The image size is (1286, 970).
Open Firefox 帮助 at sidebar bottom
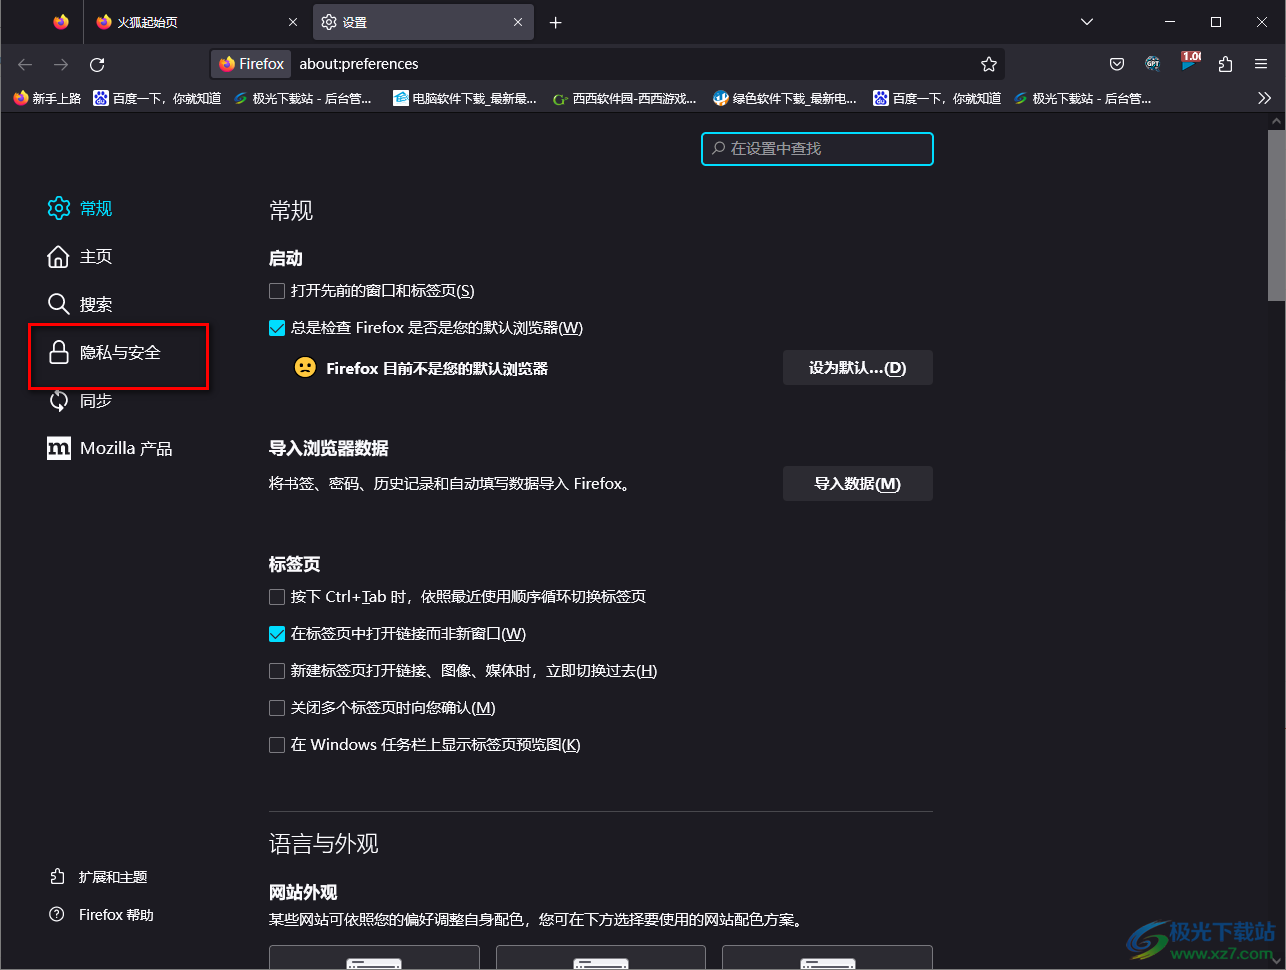tap(102, 915)
